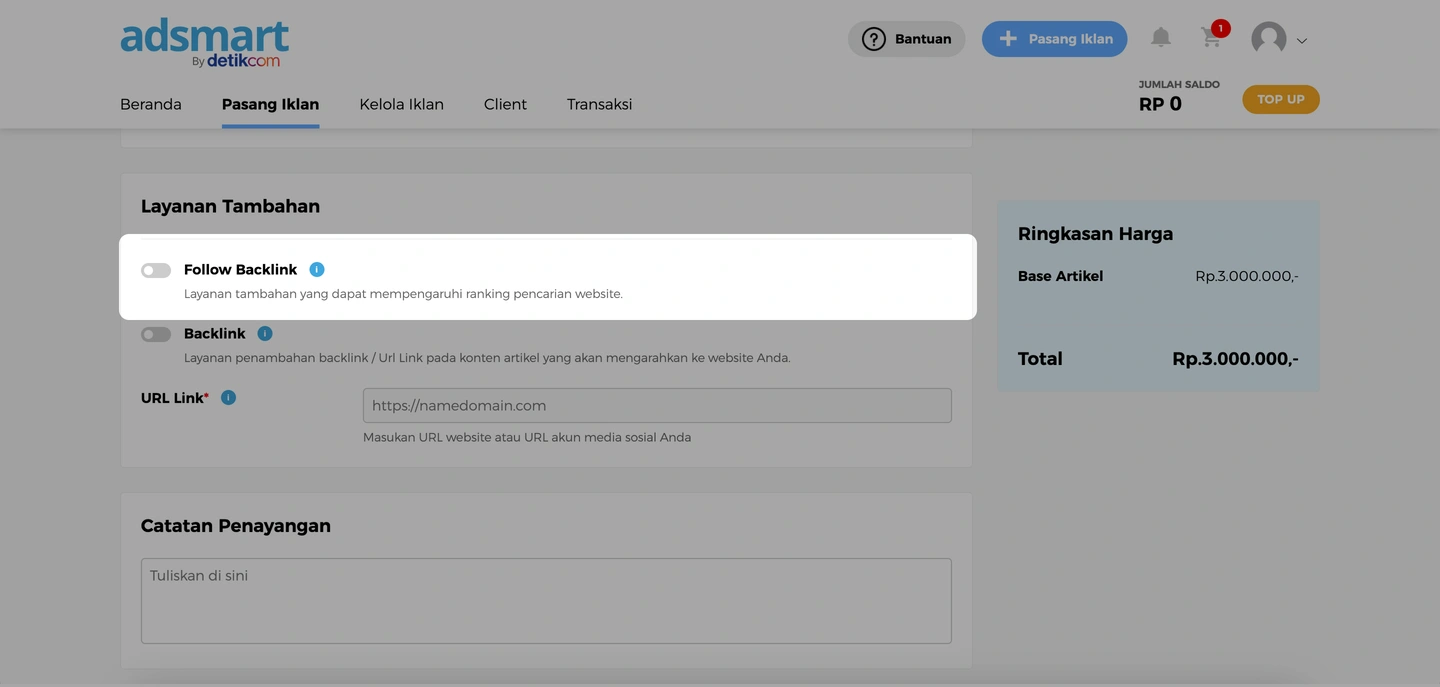Click info icon beside Backlink label
1440x687 pixels.
(265, 334)
